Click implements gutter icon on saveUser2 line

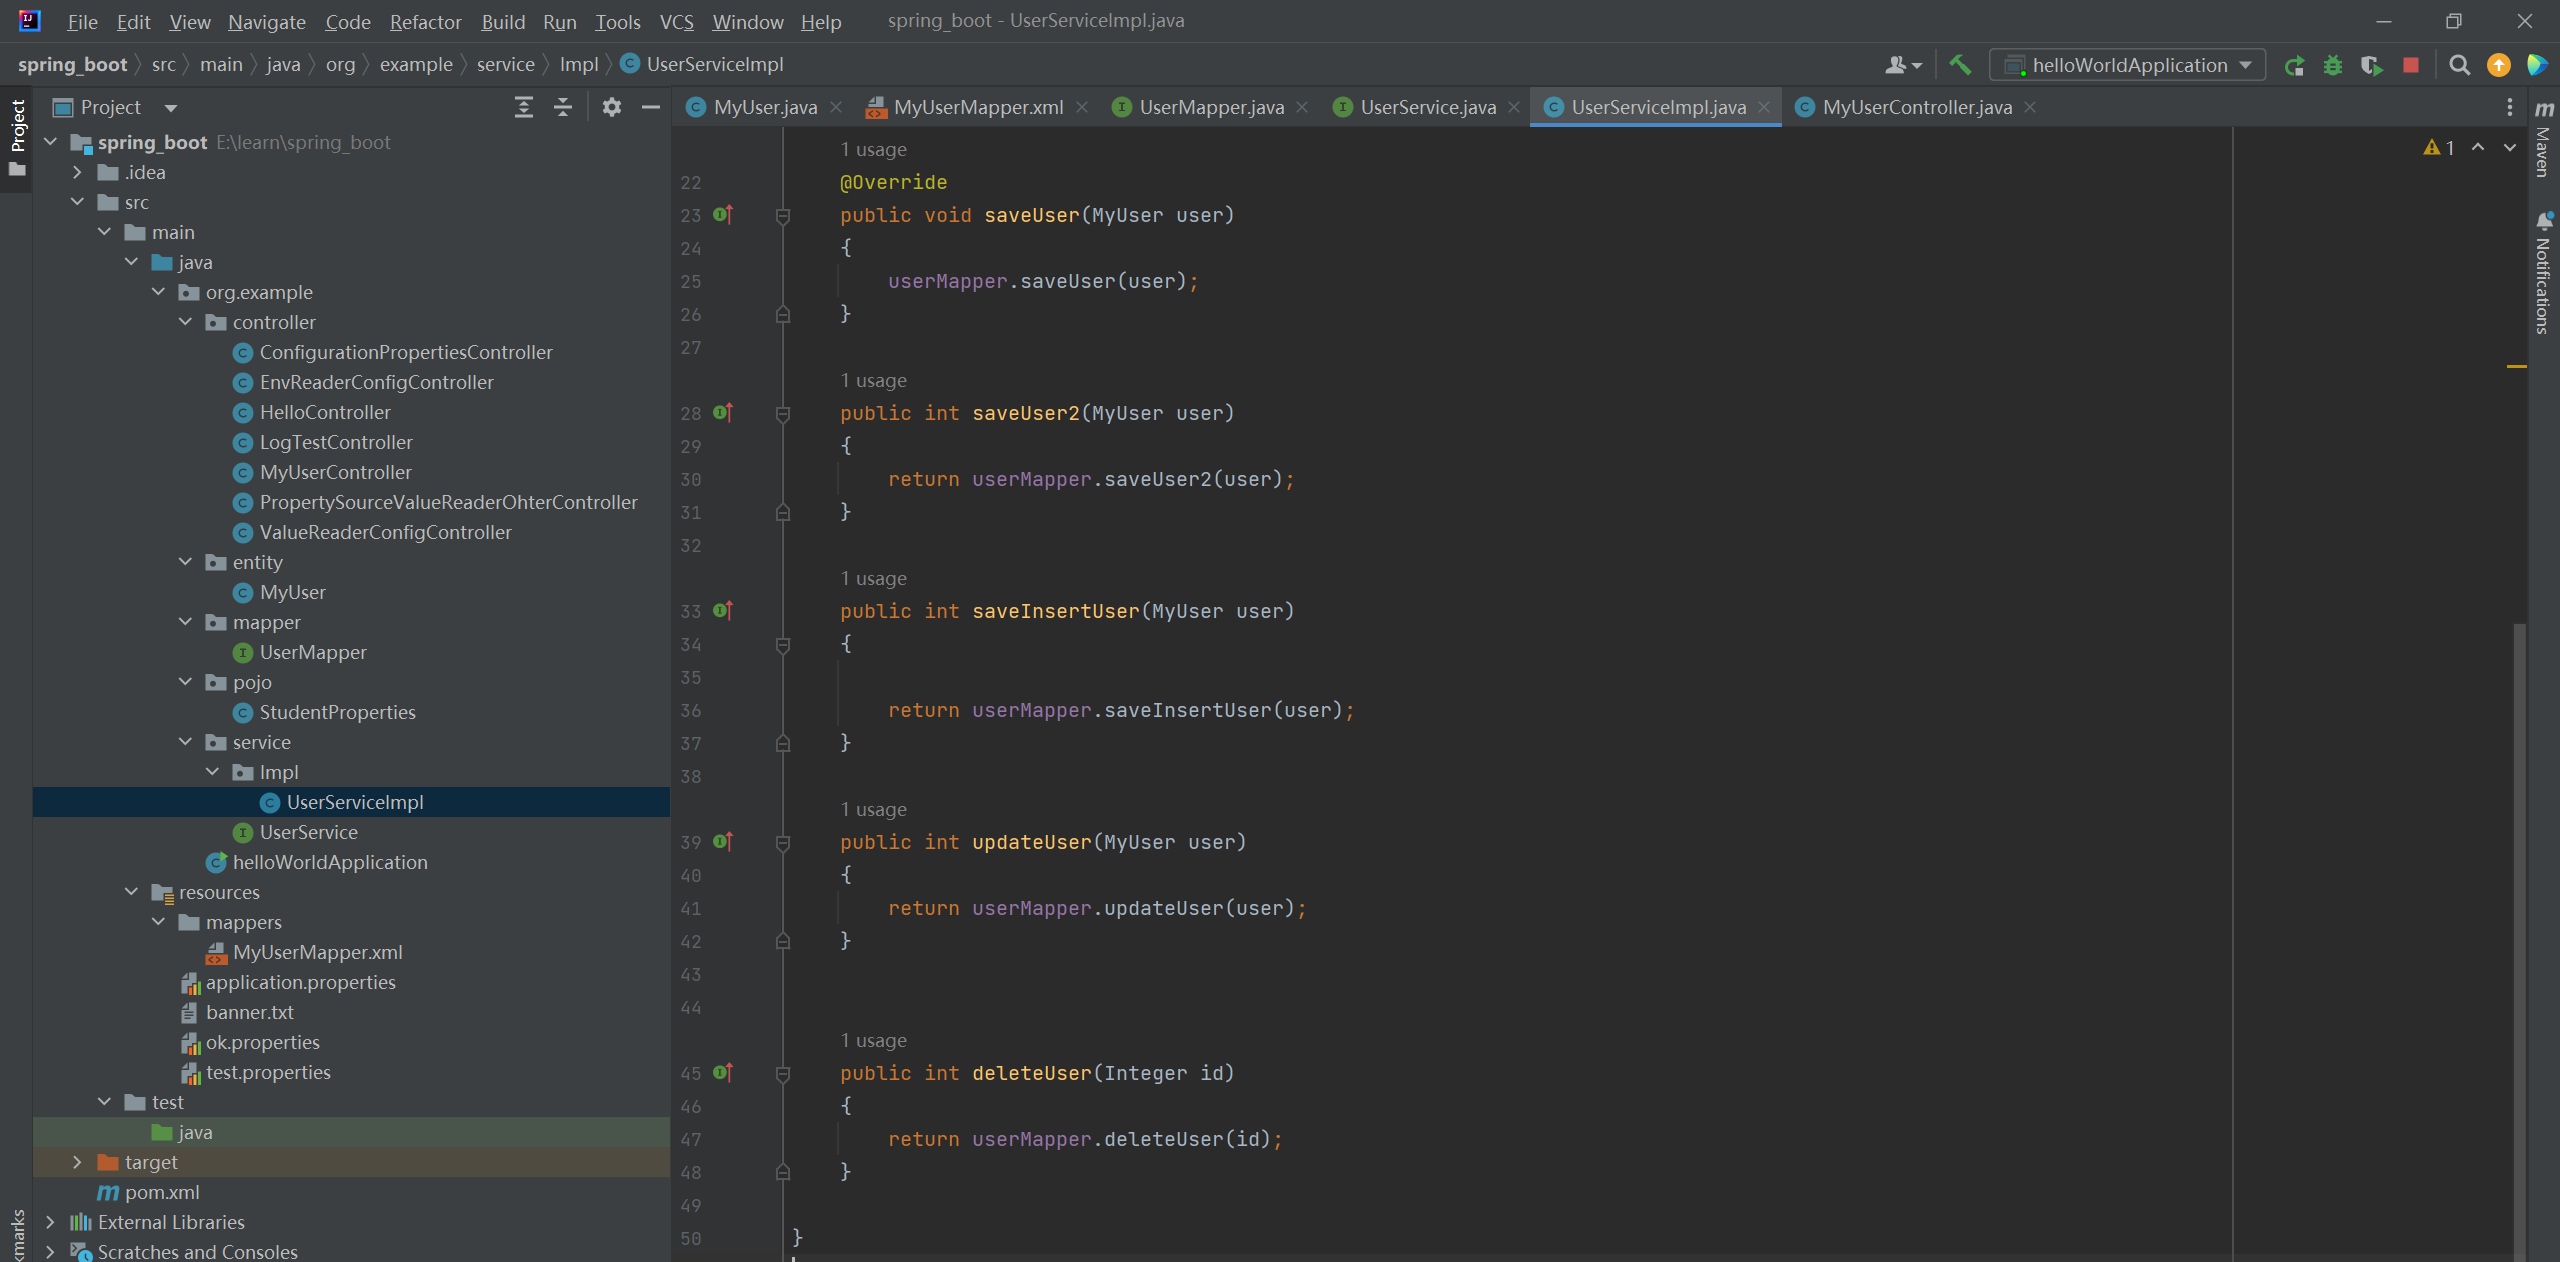click(x=723, y=412)
